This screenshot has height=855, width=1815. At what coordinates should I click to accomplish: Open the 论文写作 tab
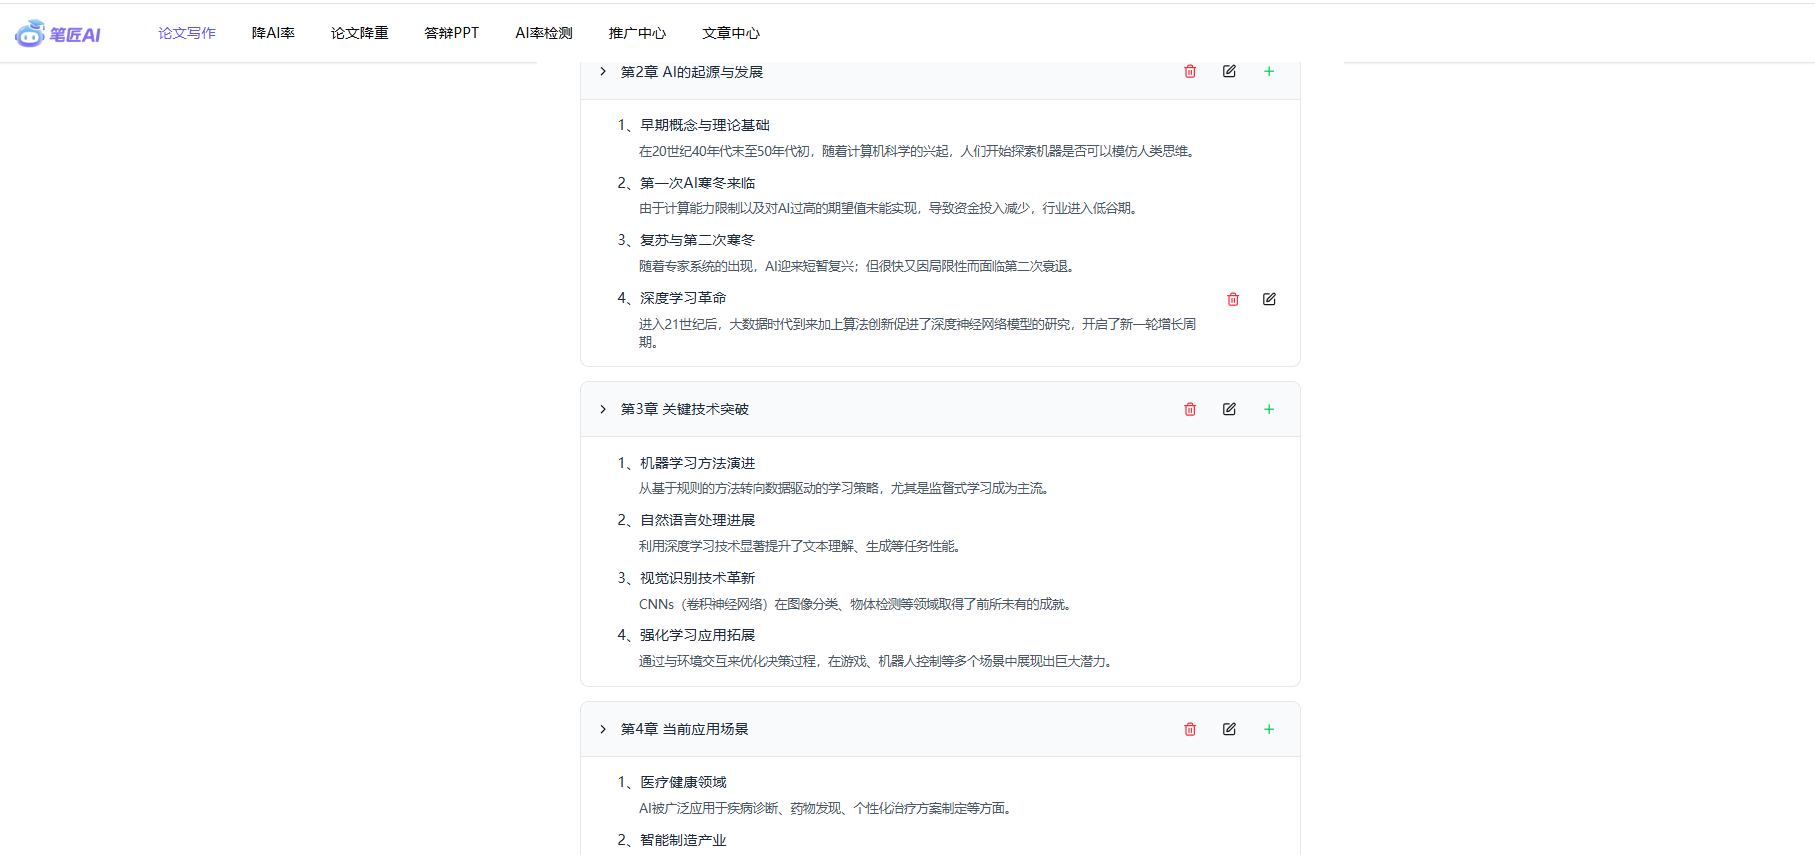[187, 33]
